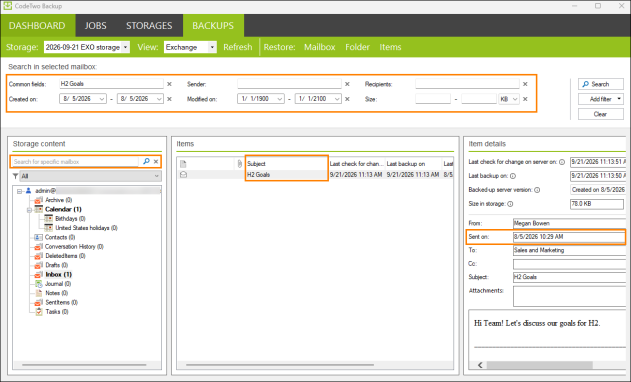Open the View dropdown set to Exchange

(190, 47)
